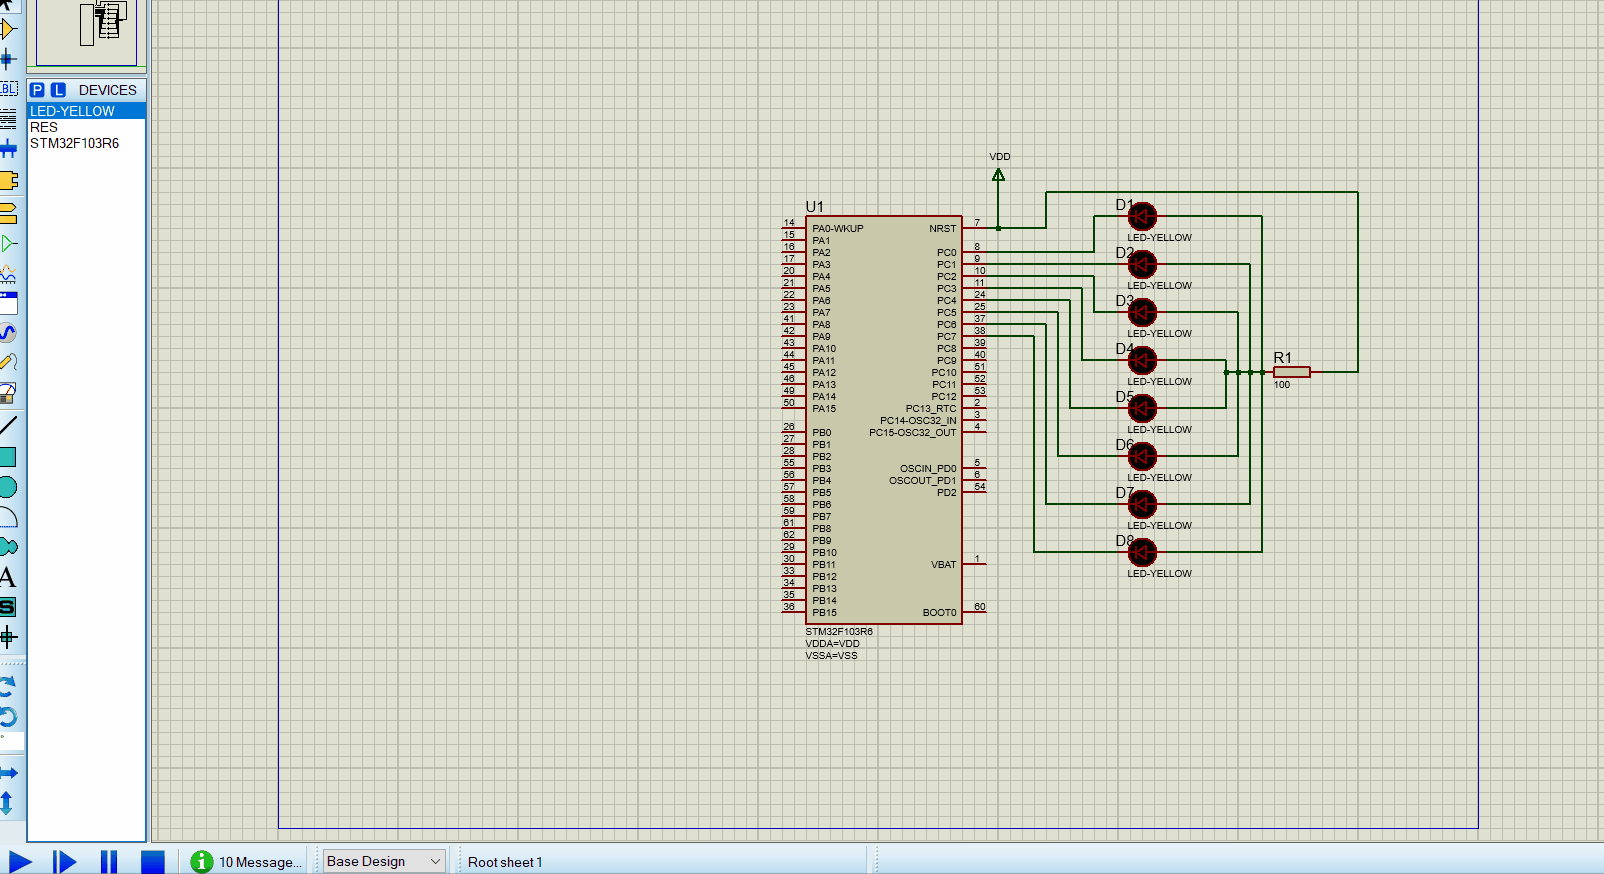Viewport: 1604px width, 874px height.
Task: Select the Active popup mode tool
Action: (x=8, y=302)
